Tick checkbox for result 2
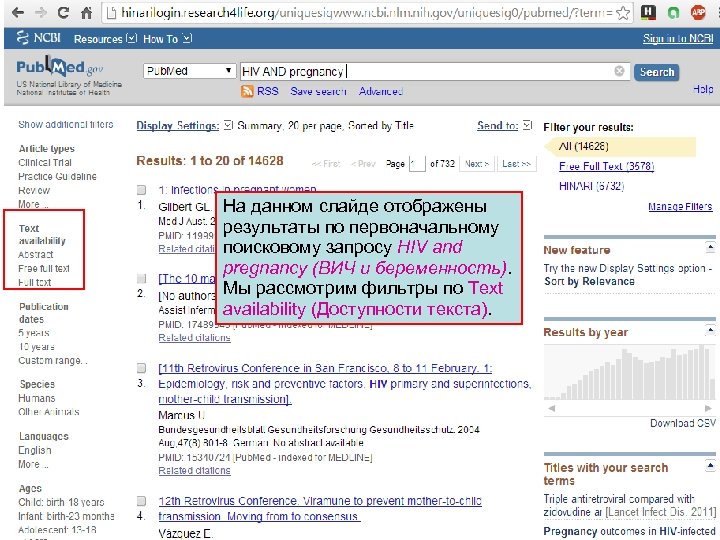Screen dimensions: 720x540 click(x=141, y=278)
